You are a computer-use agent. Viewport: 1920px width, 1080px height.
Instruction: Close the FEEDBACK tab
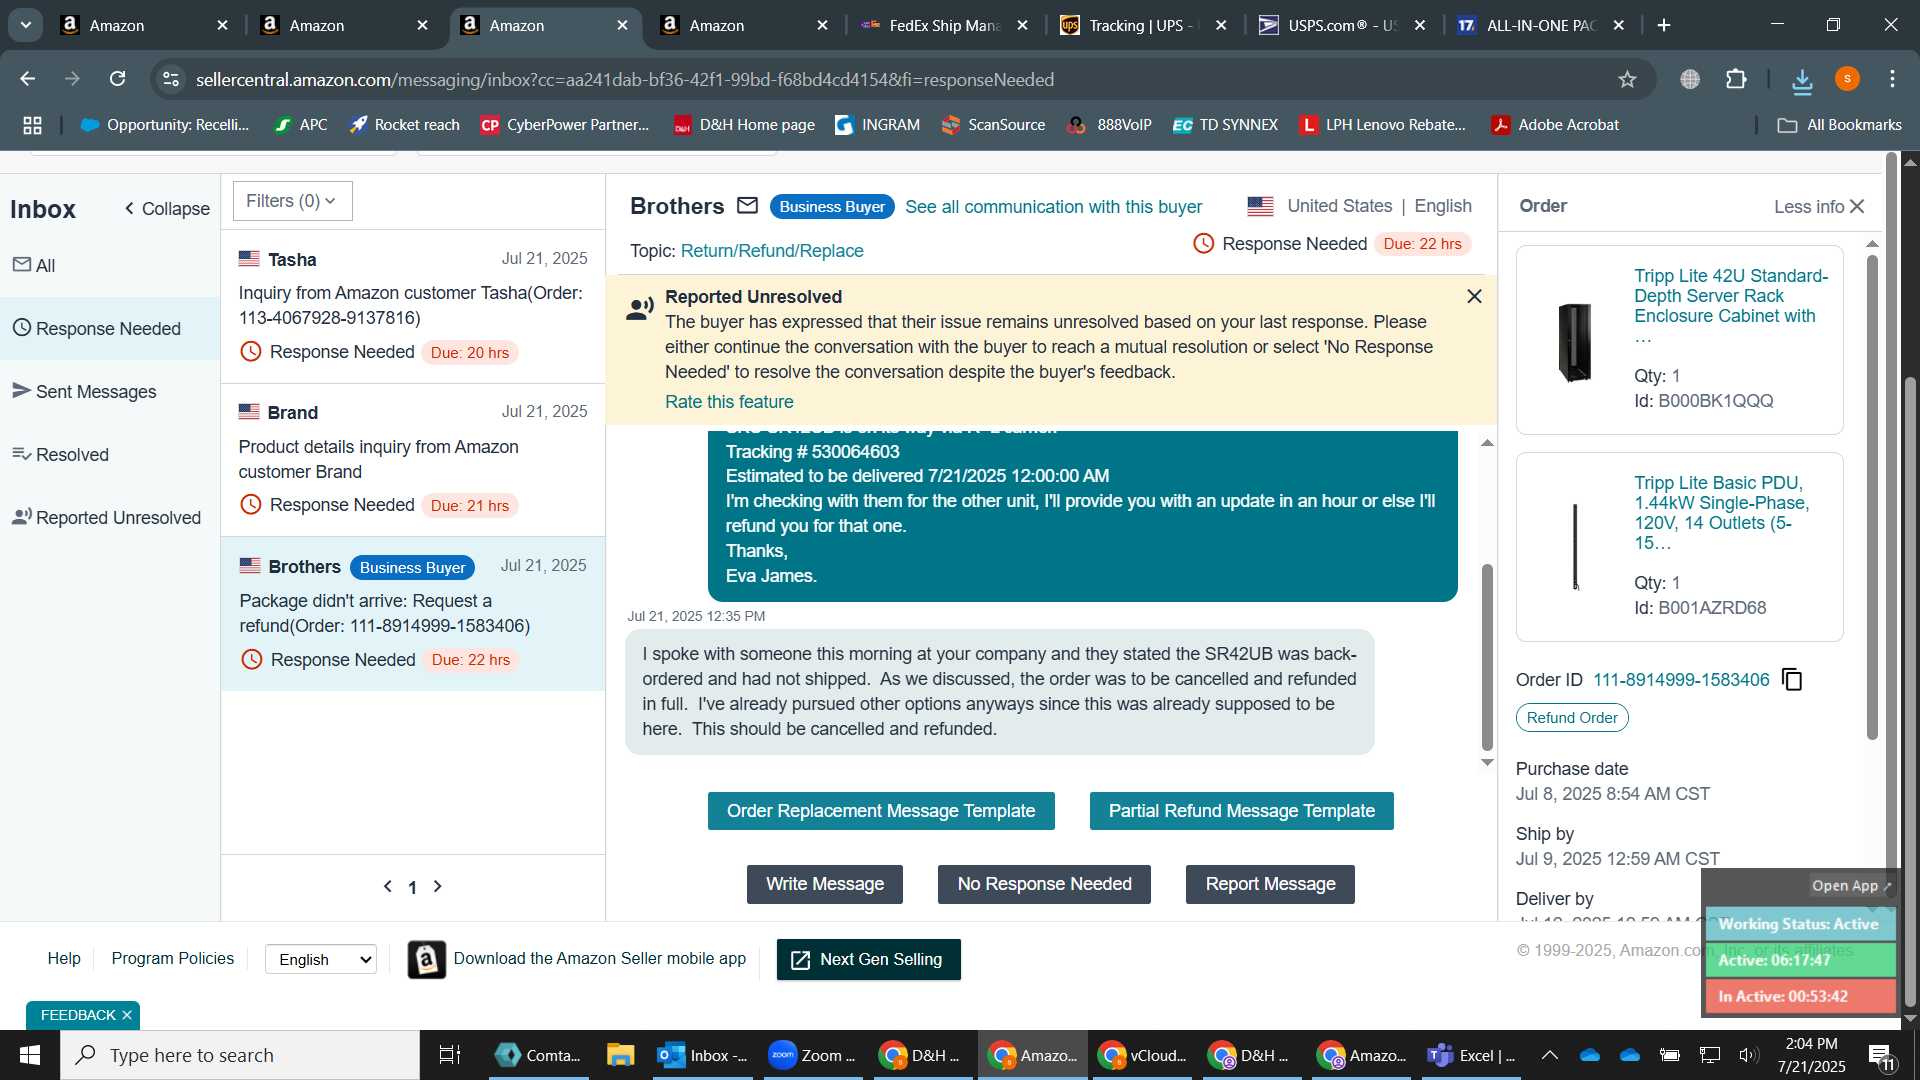click(x=127, y=1015)
